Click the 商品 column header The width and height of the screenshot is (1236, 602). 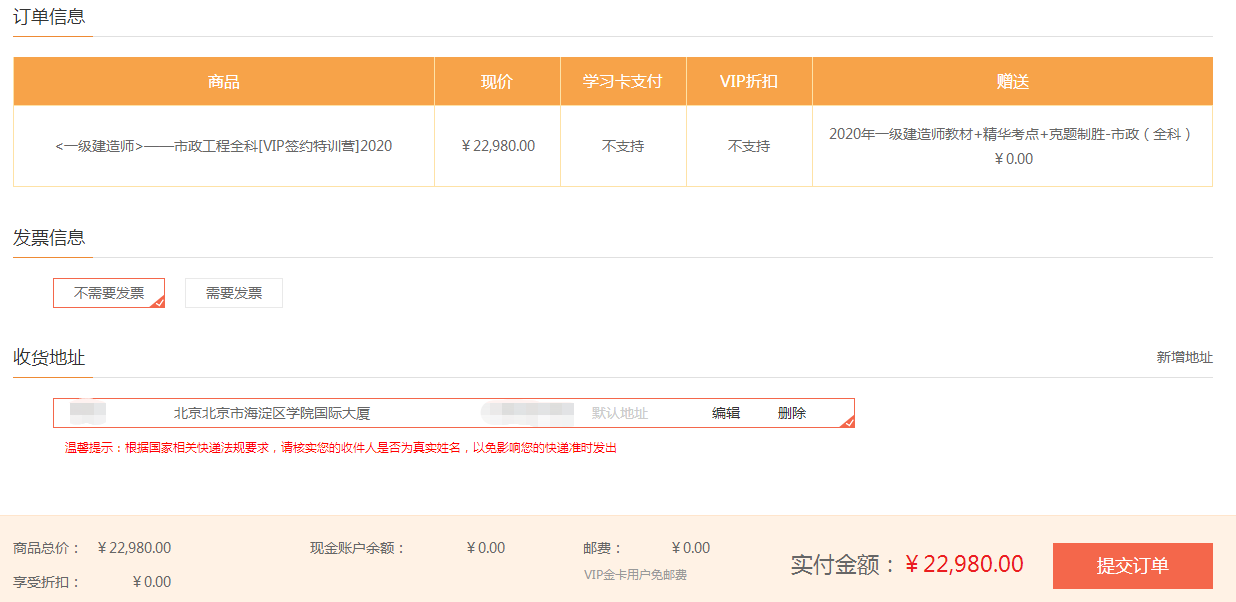pos(222,81)
